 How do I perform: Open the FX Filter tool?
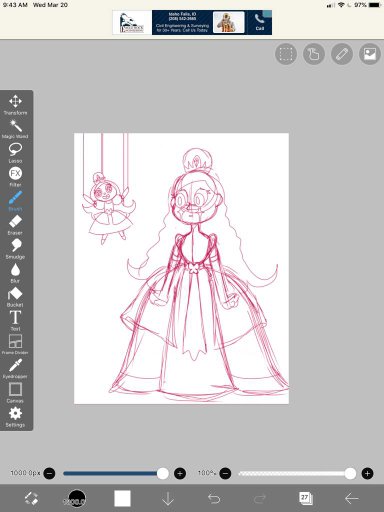coord(15,177)
